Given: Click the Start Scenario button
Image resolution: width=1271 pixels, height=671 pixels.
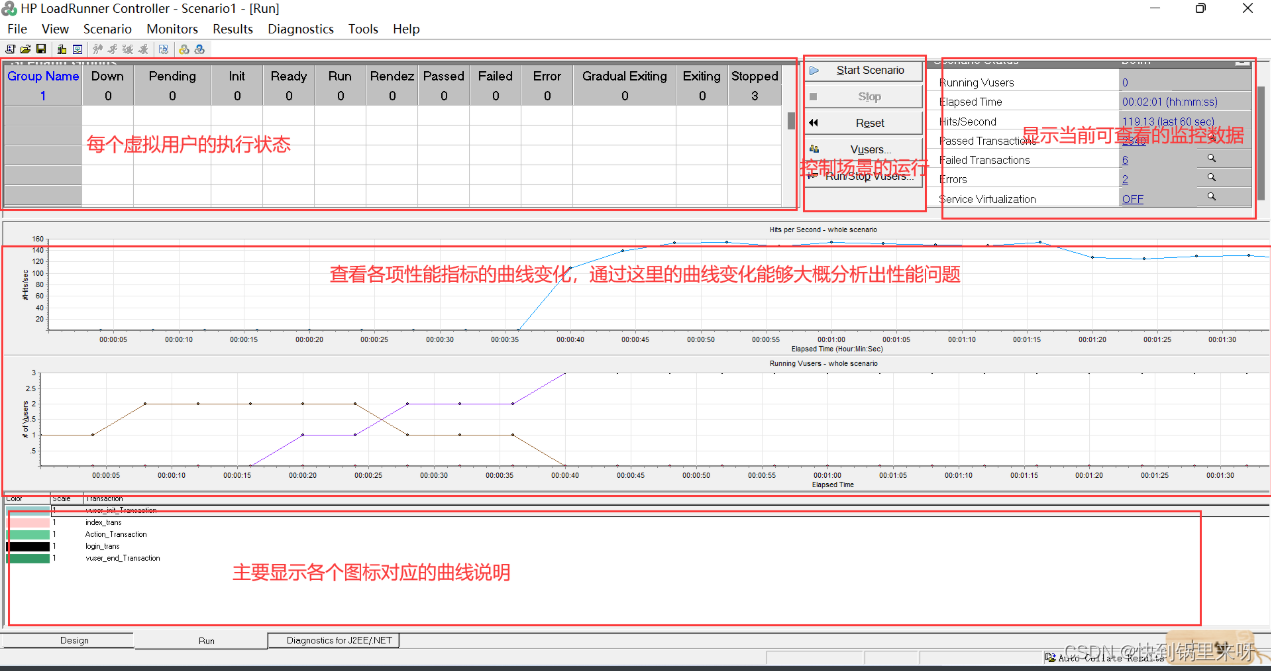Looking at the screenshot, I should coord(864,70).
